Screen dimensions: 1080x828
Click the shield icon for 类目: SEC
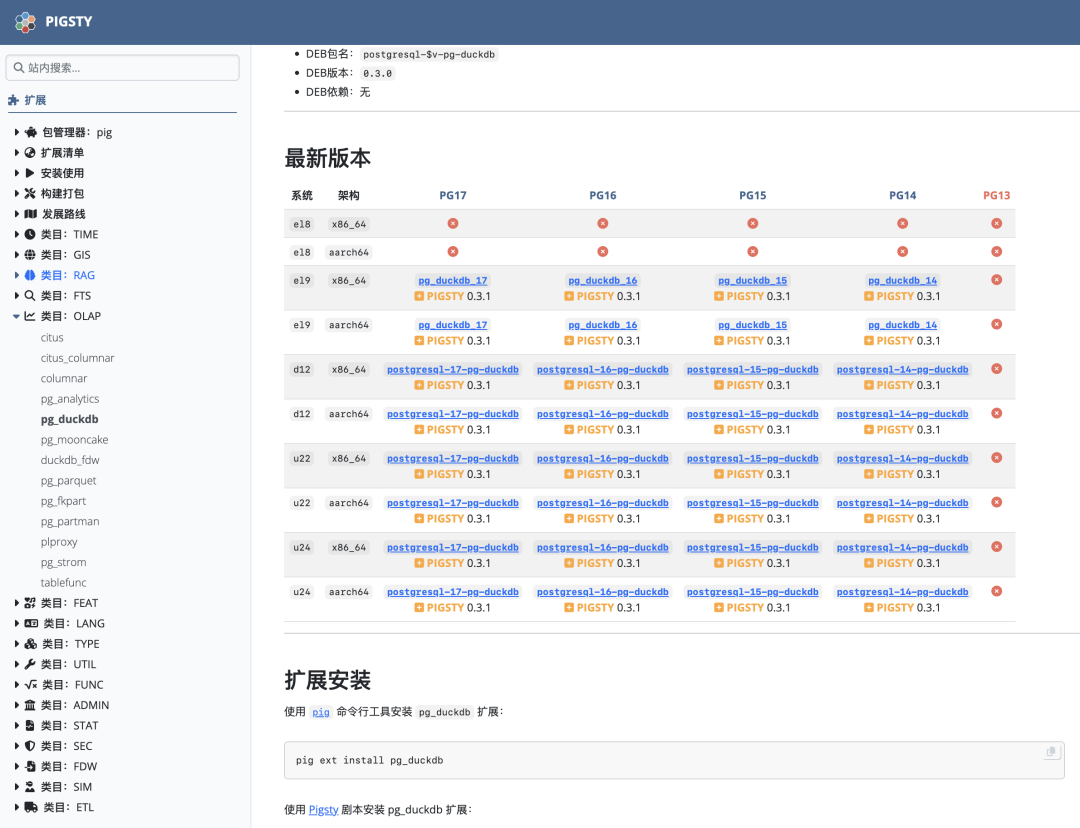[x=30, y=746]
